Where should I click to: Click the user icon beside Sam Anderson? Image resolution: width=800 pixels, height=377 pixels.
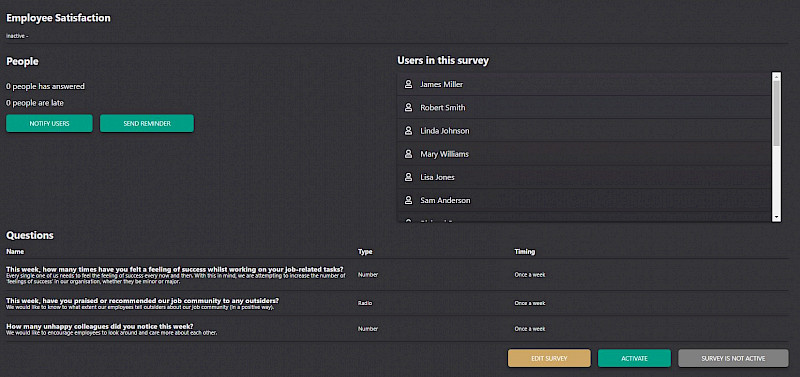pos(408,200)
